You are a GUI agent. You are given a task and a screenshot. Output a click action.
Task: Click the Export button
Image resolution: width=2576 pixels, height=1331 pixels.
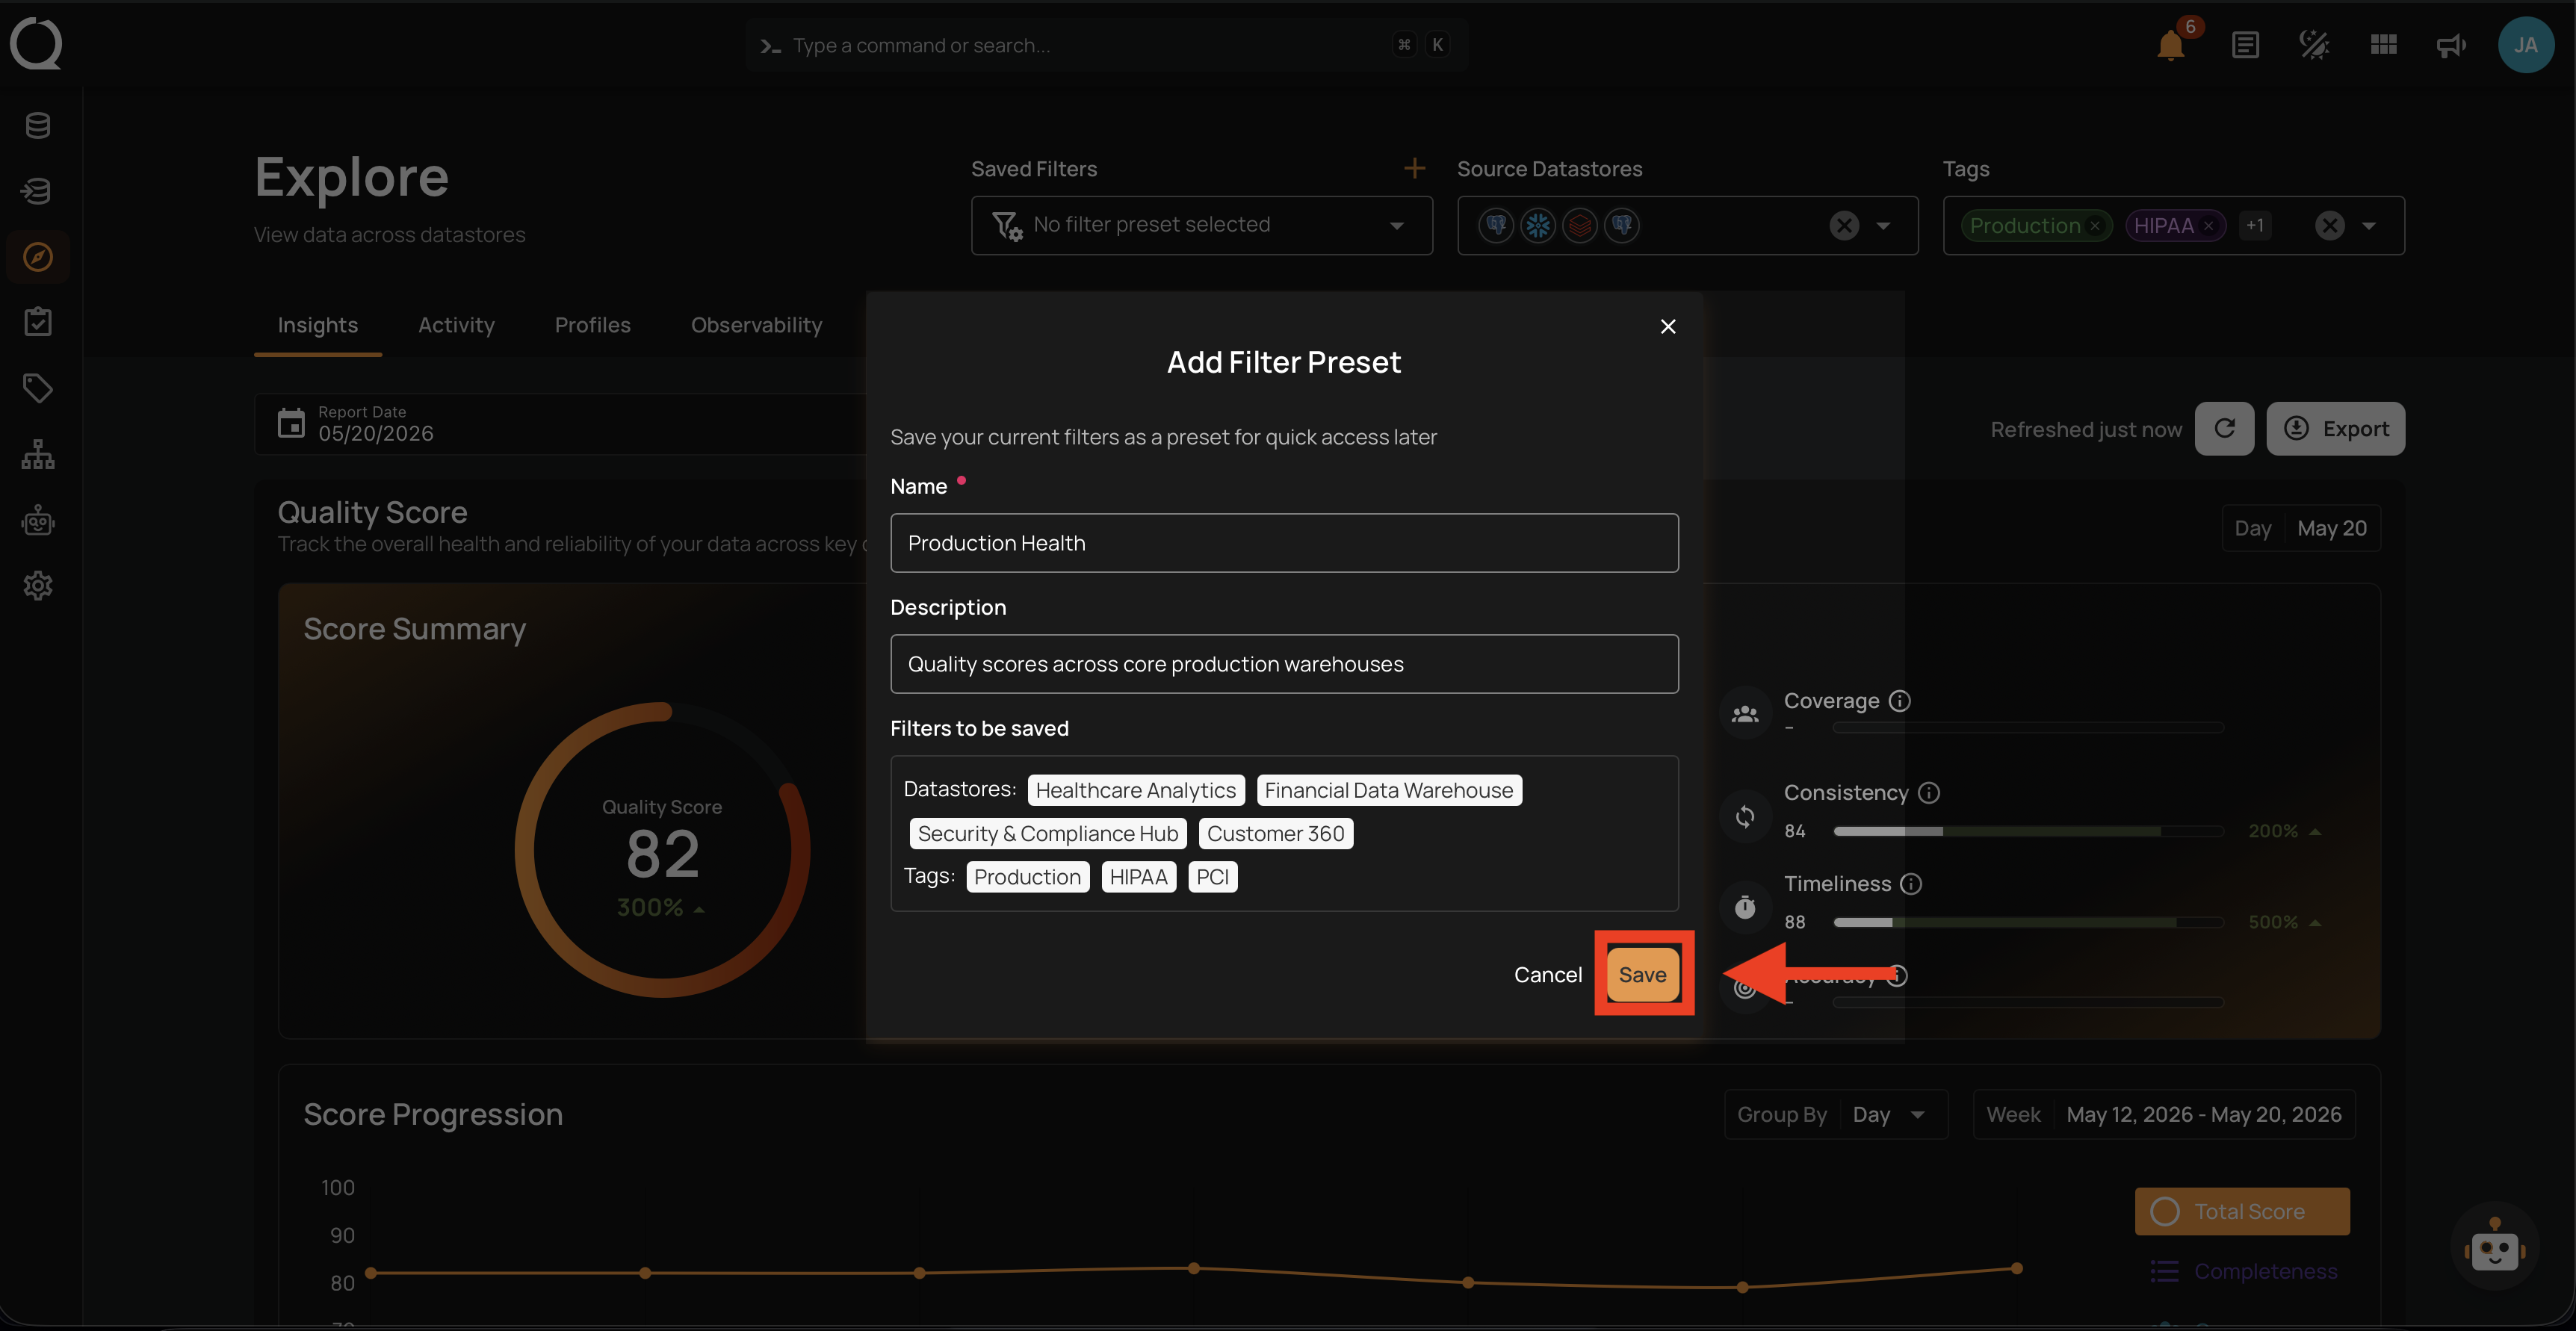[x=2335, y=429]
